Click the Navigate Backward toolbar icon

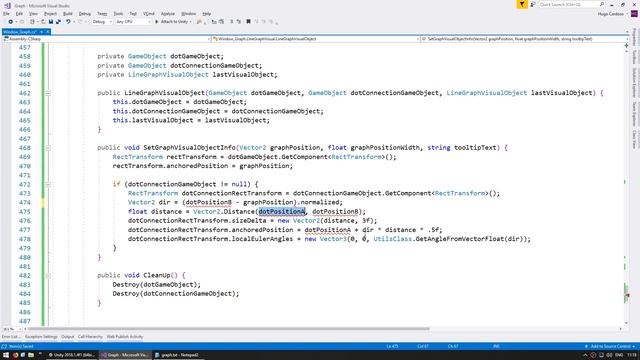(x=10, y=22)
